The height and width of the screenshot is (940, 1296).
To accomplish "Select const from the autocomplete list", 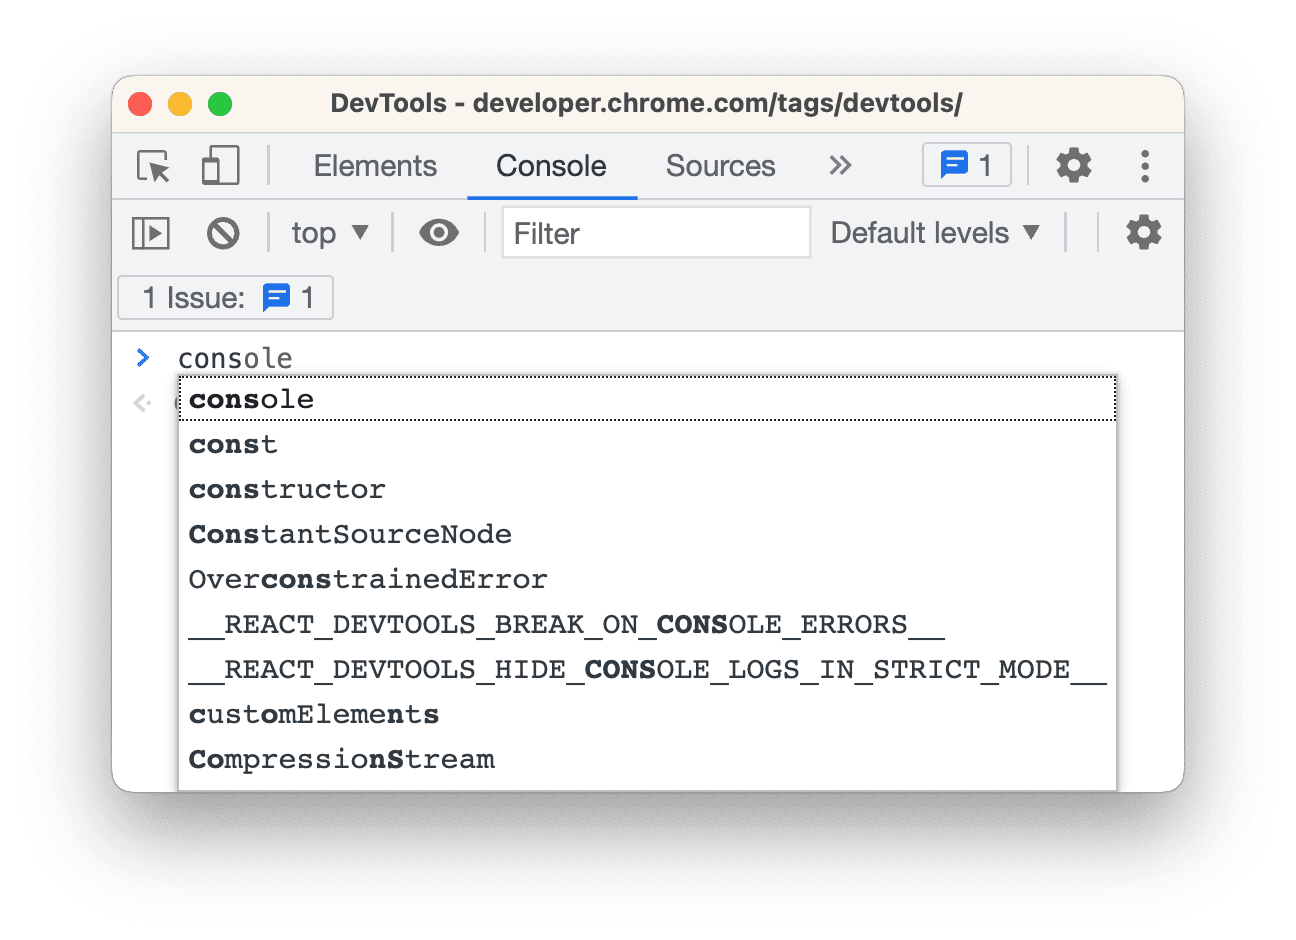I will point(233,444).
